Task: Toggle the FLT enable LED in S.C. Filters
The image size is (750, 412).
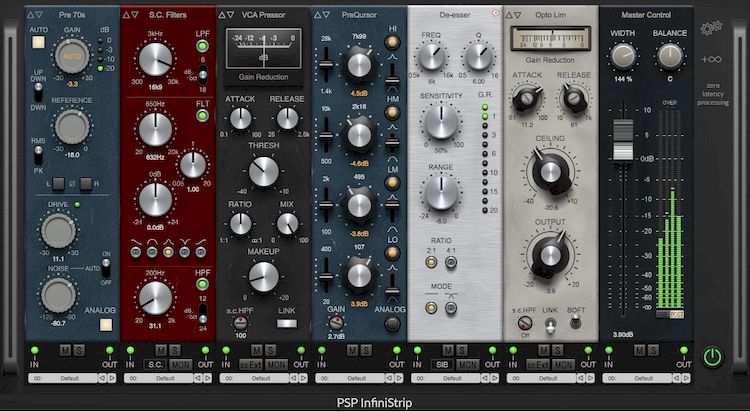Action: 202,115
